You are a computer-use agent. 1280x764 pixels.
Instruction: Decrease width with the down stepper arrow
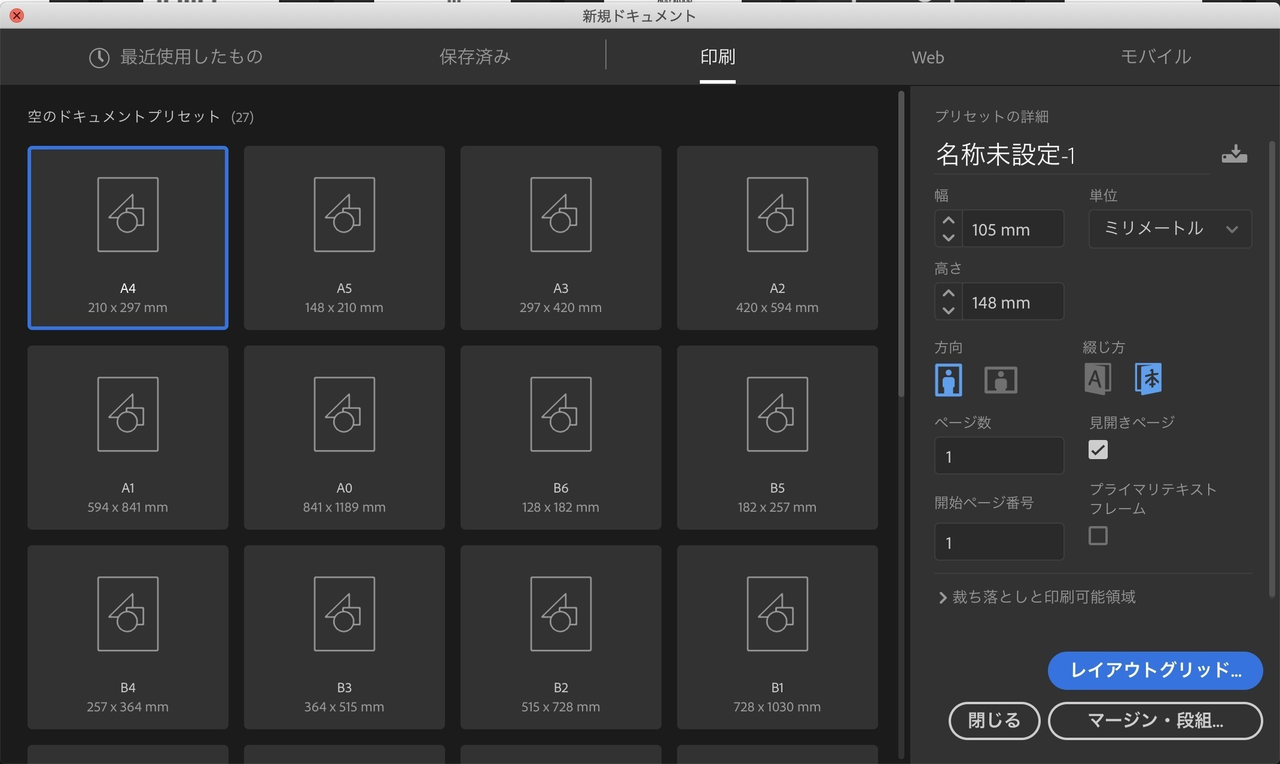[x=949, y=238]
